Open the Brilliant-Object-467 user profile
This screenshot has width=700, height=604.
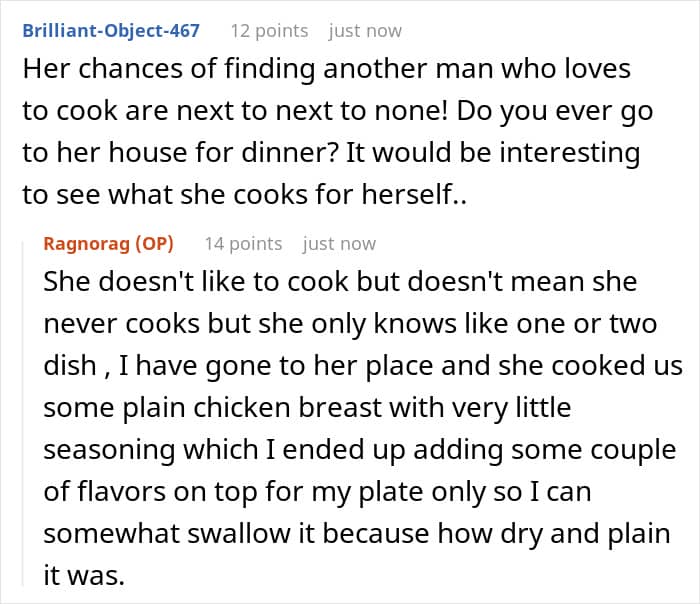pyautogui.click(x=111, y=31)
